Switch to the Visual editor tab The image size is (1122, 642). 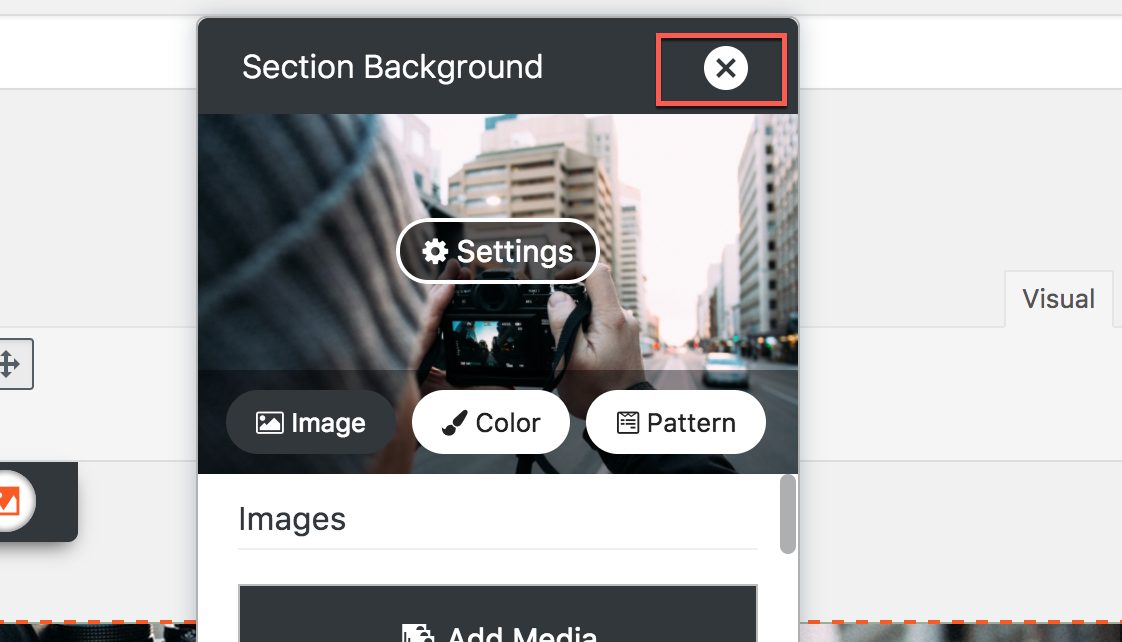point(1058,299)
